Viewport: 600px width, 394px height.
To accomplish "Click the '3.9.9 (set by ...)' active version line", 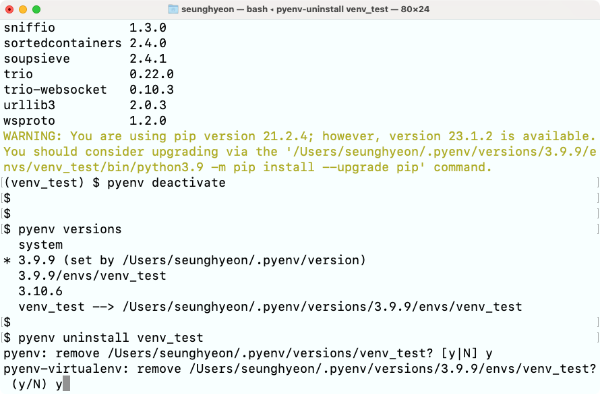I will click(185, 260).
